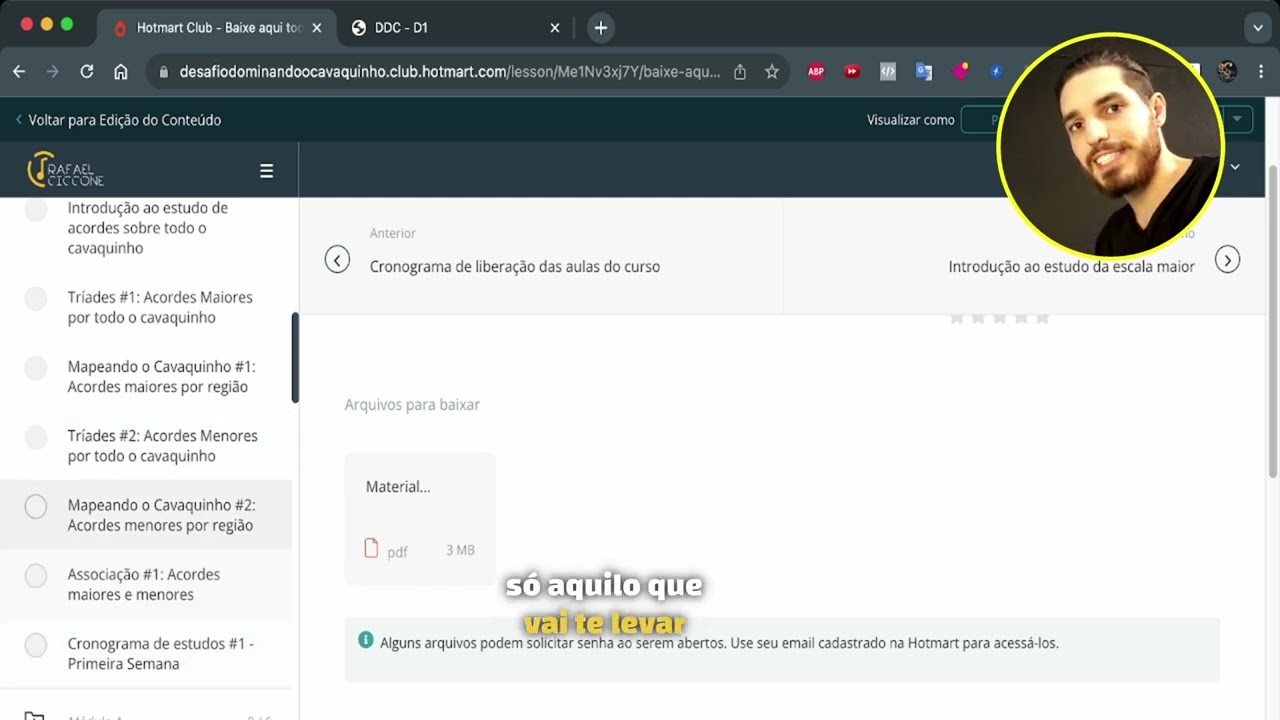The image size is (1280, 720).
Task: Click the pdf file icon
Action: coord(371,548)
